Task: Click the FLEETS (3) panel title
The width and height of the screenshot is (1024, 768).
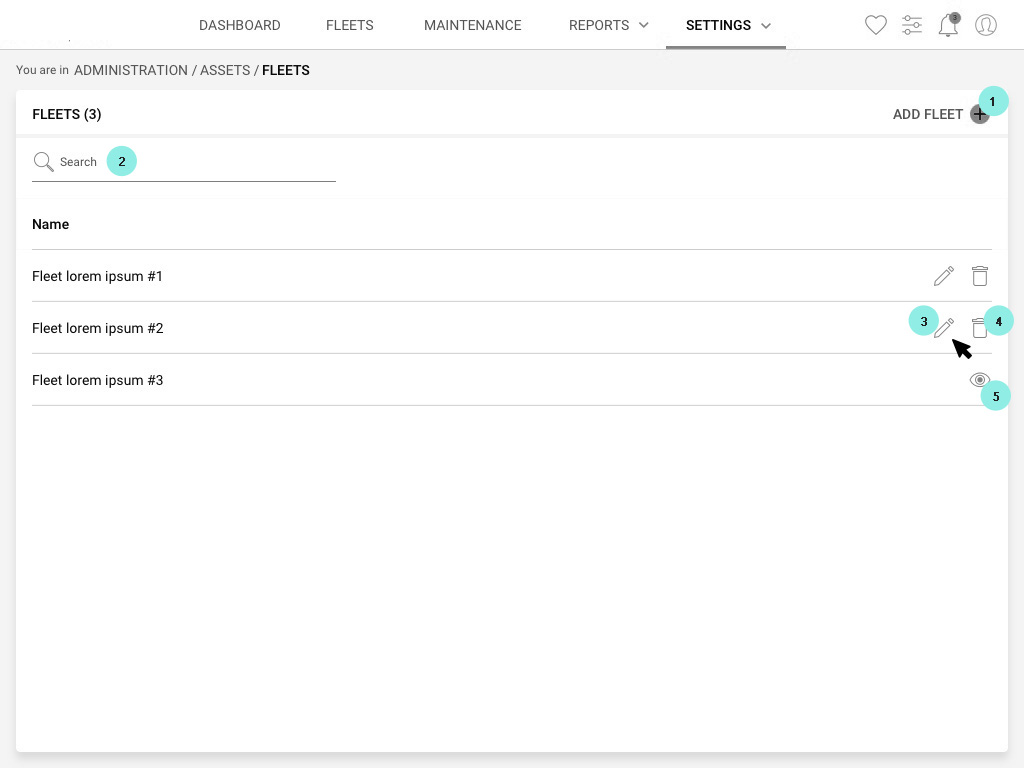Action: coord(67,114)
